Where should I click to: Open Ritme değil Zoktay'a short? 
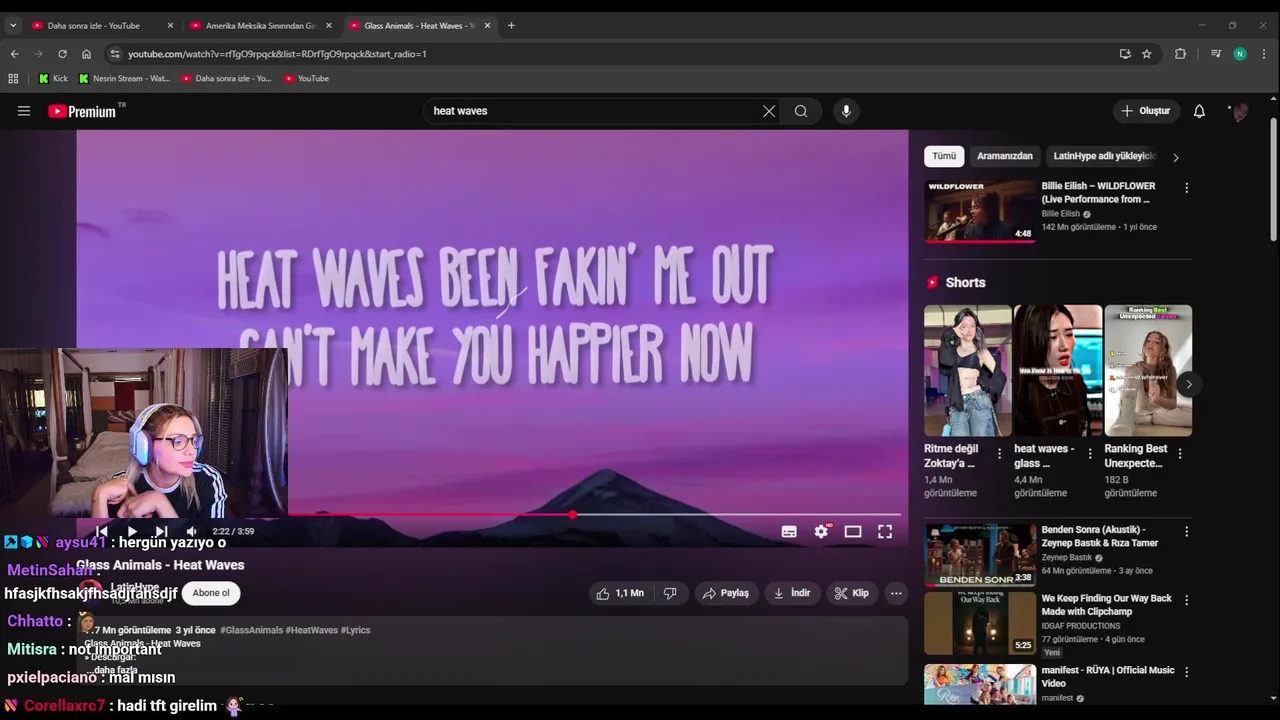point(967,371)
